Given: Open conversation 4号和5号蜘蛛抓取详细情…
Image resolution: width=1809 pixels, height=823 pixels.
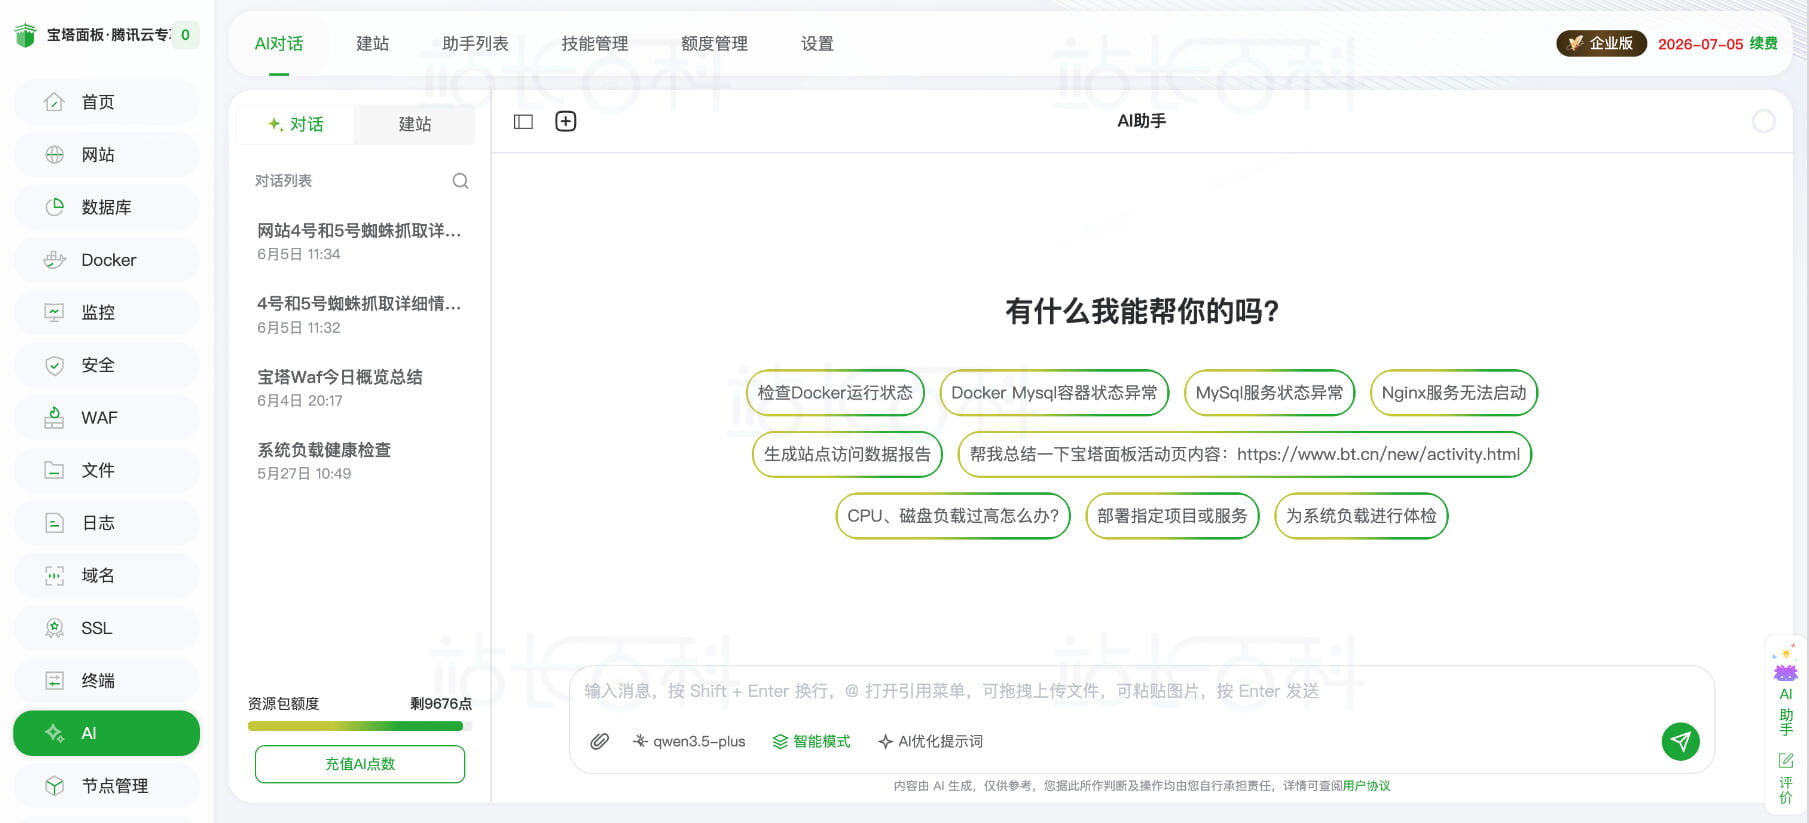Looking at the screenshot, I should coord(359,314).
